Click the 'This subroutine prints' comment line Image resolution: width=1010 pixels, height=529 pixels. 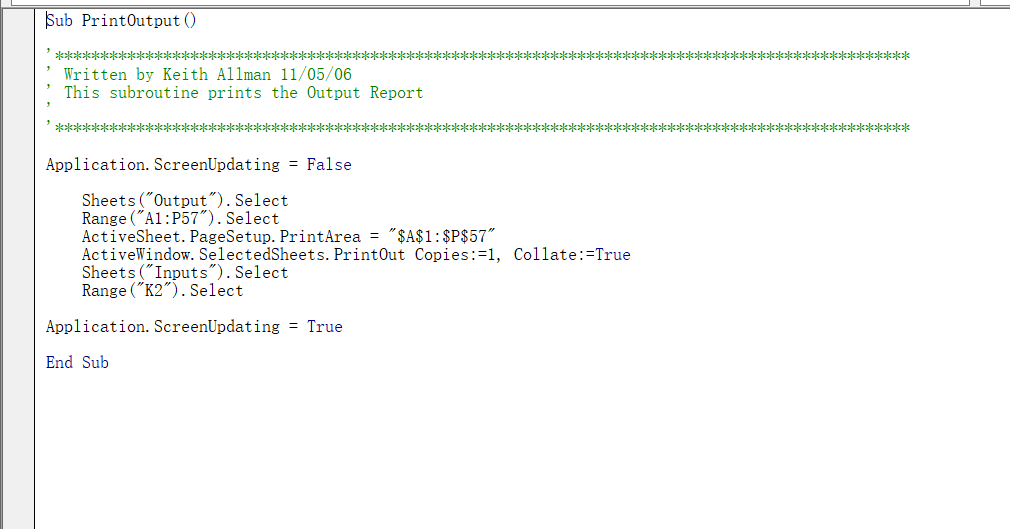[243, 93]
